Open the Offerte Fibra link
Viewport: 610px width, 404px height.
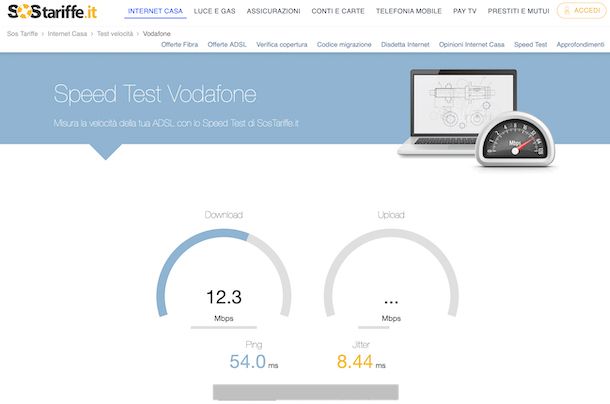pos(180,44)
